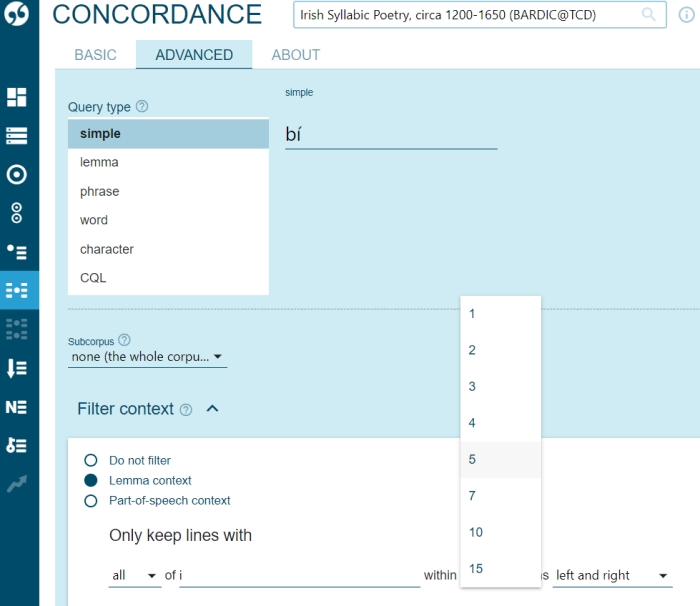Screen dimensions: 700x606
Task: Select the Lemma context radio button
Action: 91,480
